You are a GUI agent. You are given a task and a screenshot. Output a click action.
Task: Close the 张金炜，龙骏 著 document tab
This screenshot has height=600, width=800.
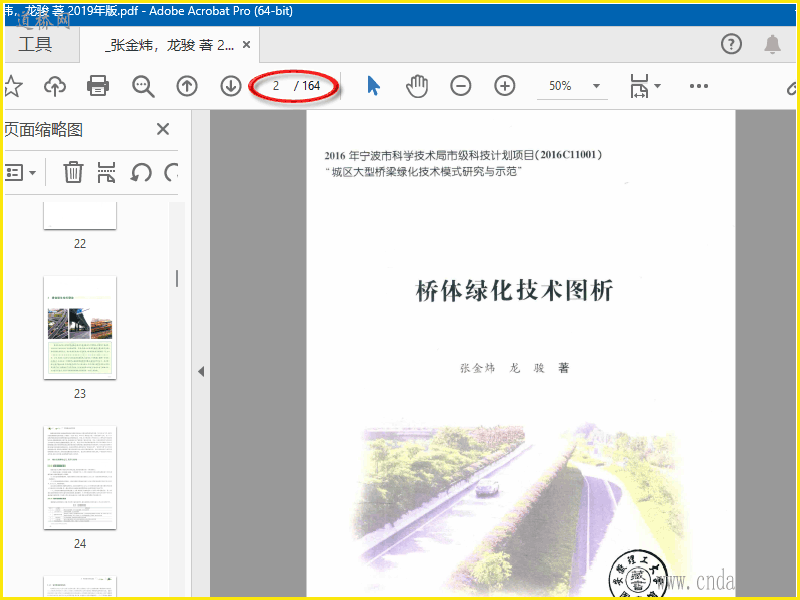246,45
